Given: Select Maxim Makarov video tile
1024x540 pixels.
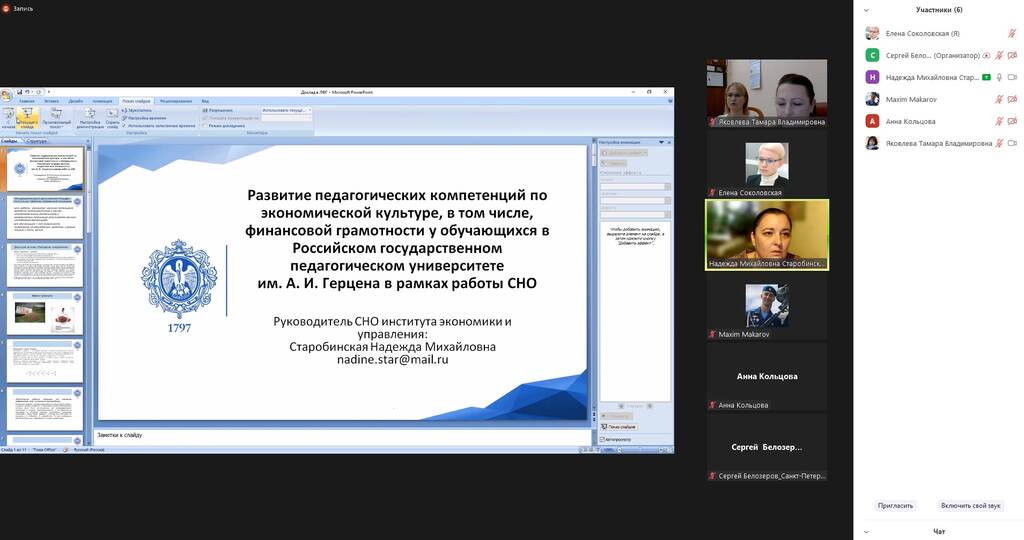Looking at the screenshot, I should (767, 306).
